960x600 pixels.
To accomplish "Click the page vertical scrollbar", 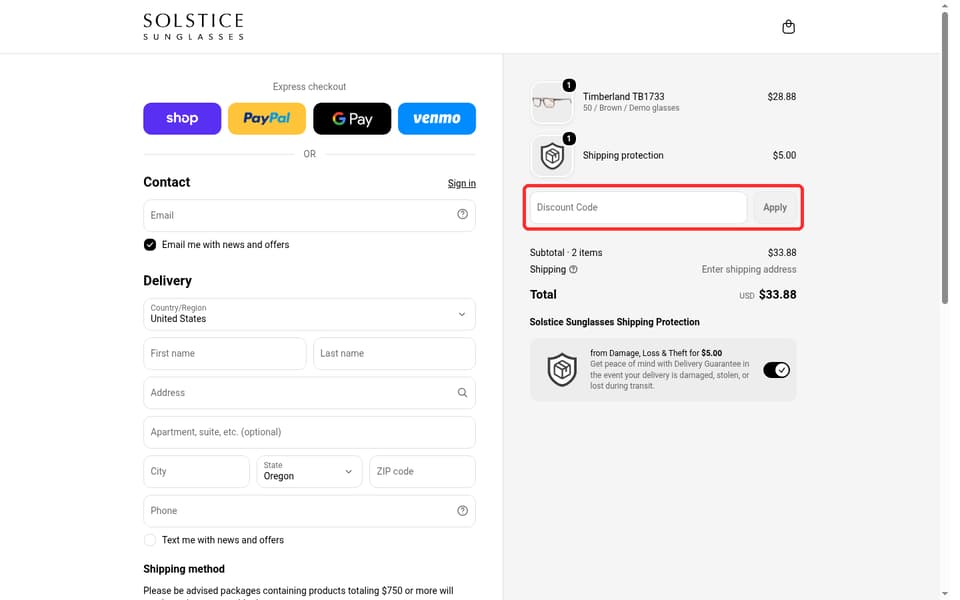I will tap(945, 158).
